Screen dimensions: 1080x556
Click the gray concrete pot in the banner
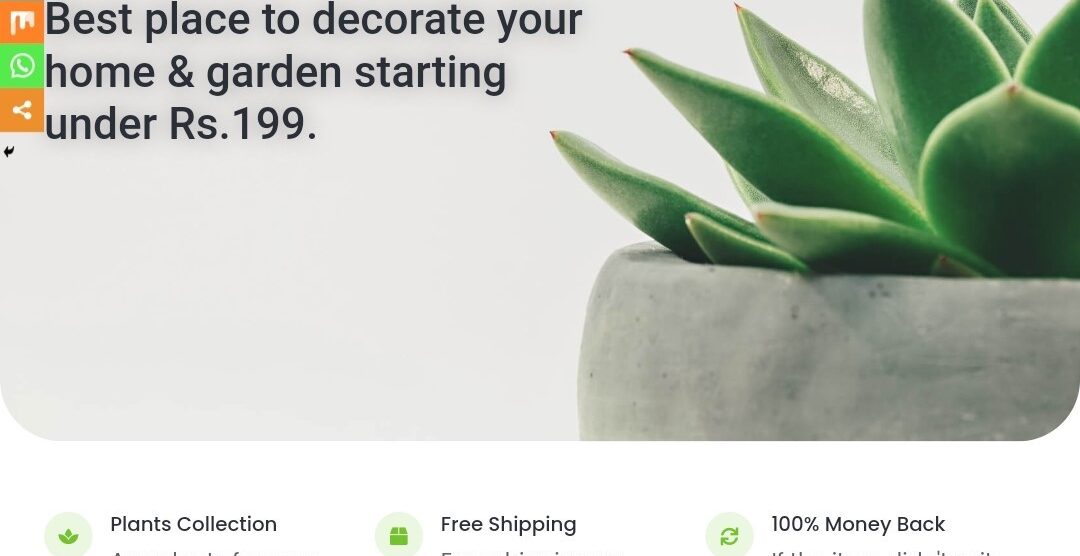click(829, 351)
